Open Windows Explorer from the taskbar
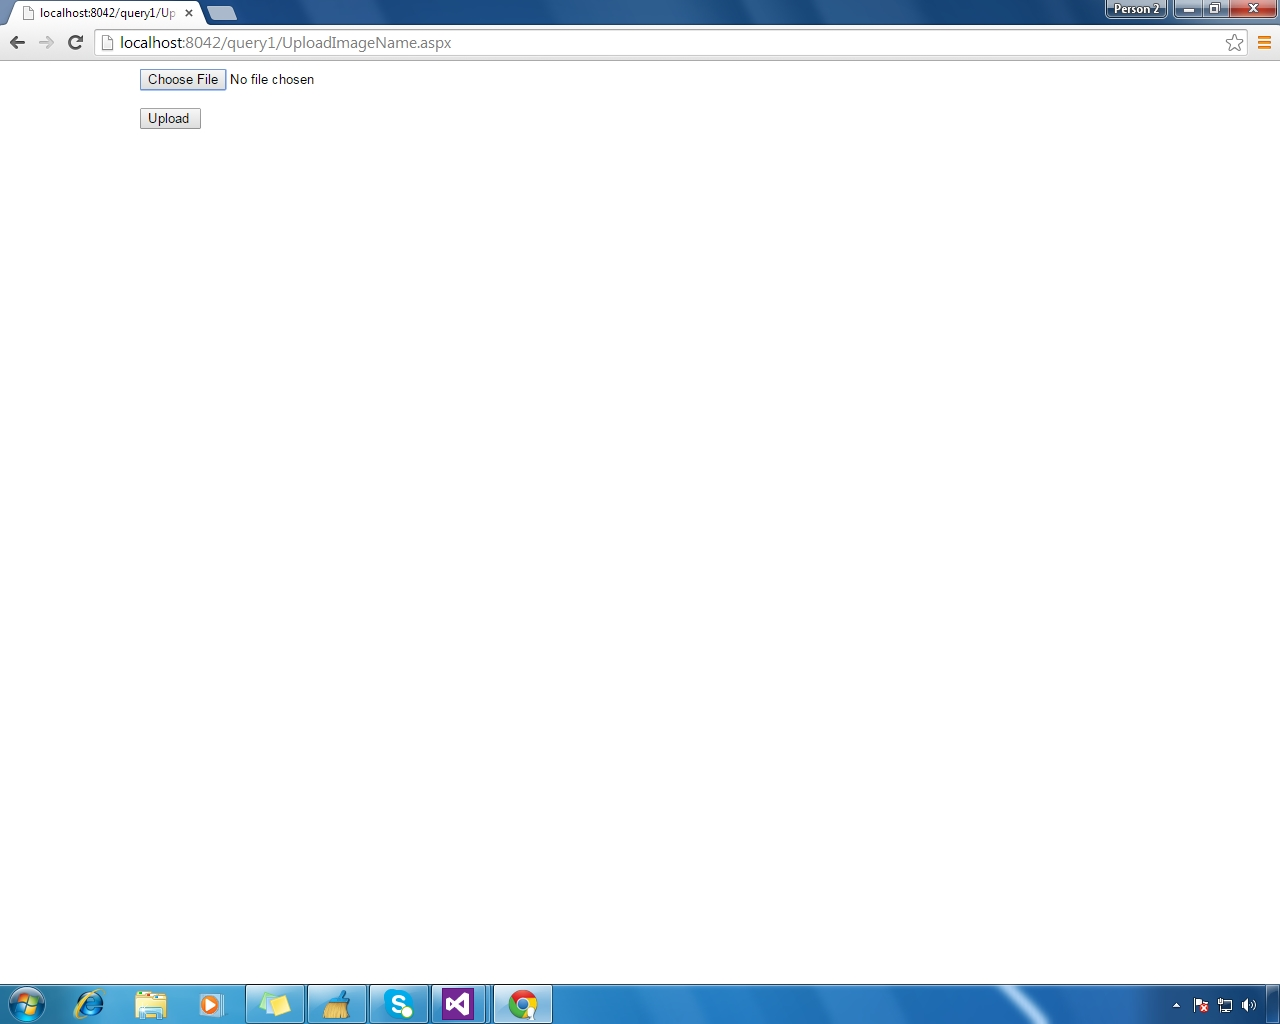 (151, 1003)
